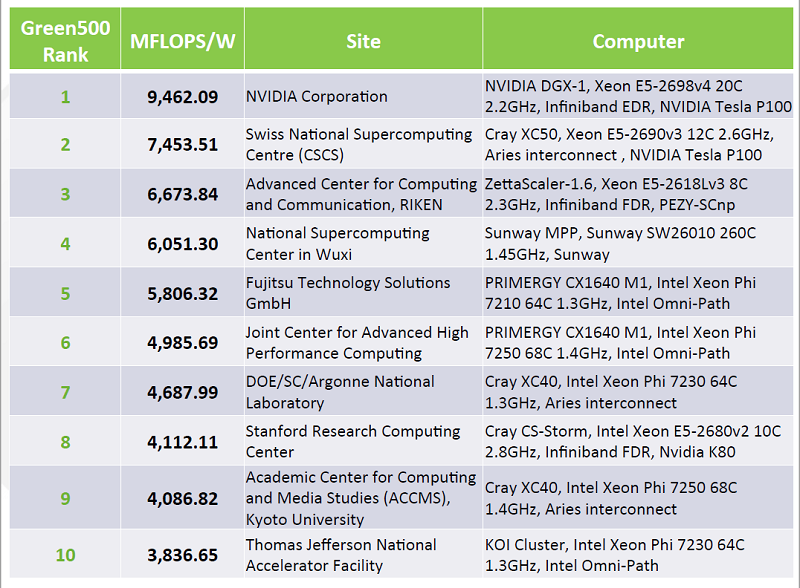Click Fujitsu Technology Solutions GmbH cell
This screenshot has height=588, width=800.
point(363,293)
